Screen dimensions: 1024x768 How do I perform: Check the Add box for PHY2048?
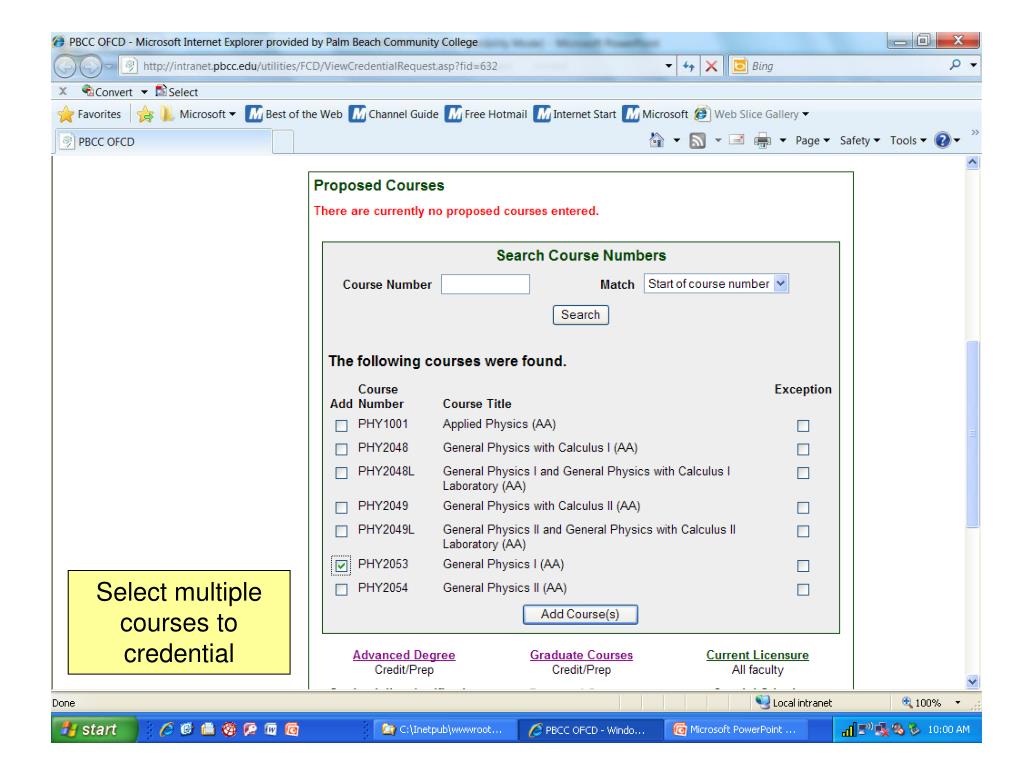342,449
